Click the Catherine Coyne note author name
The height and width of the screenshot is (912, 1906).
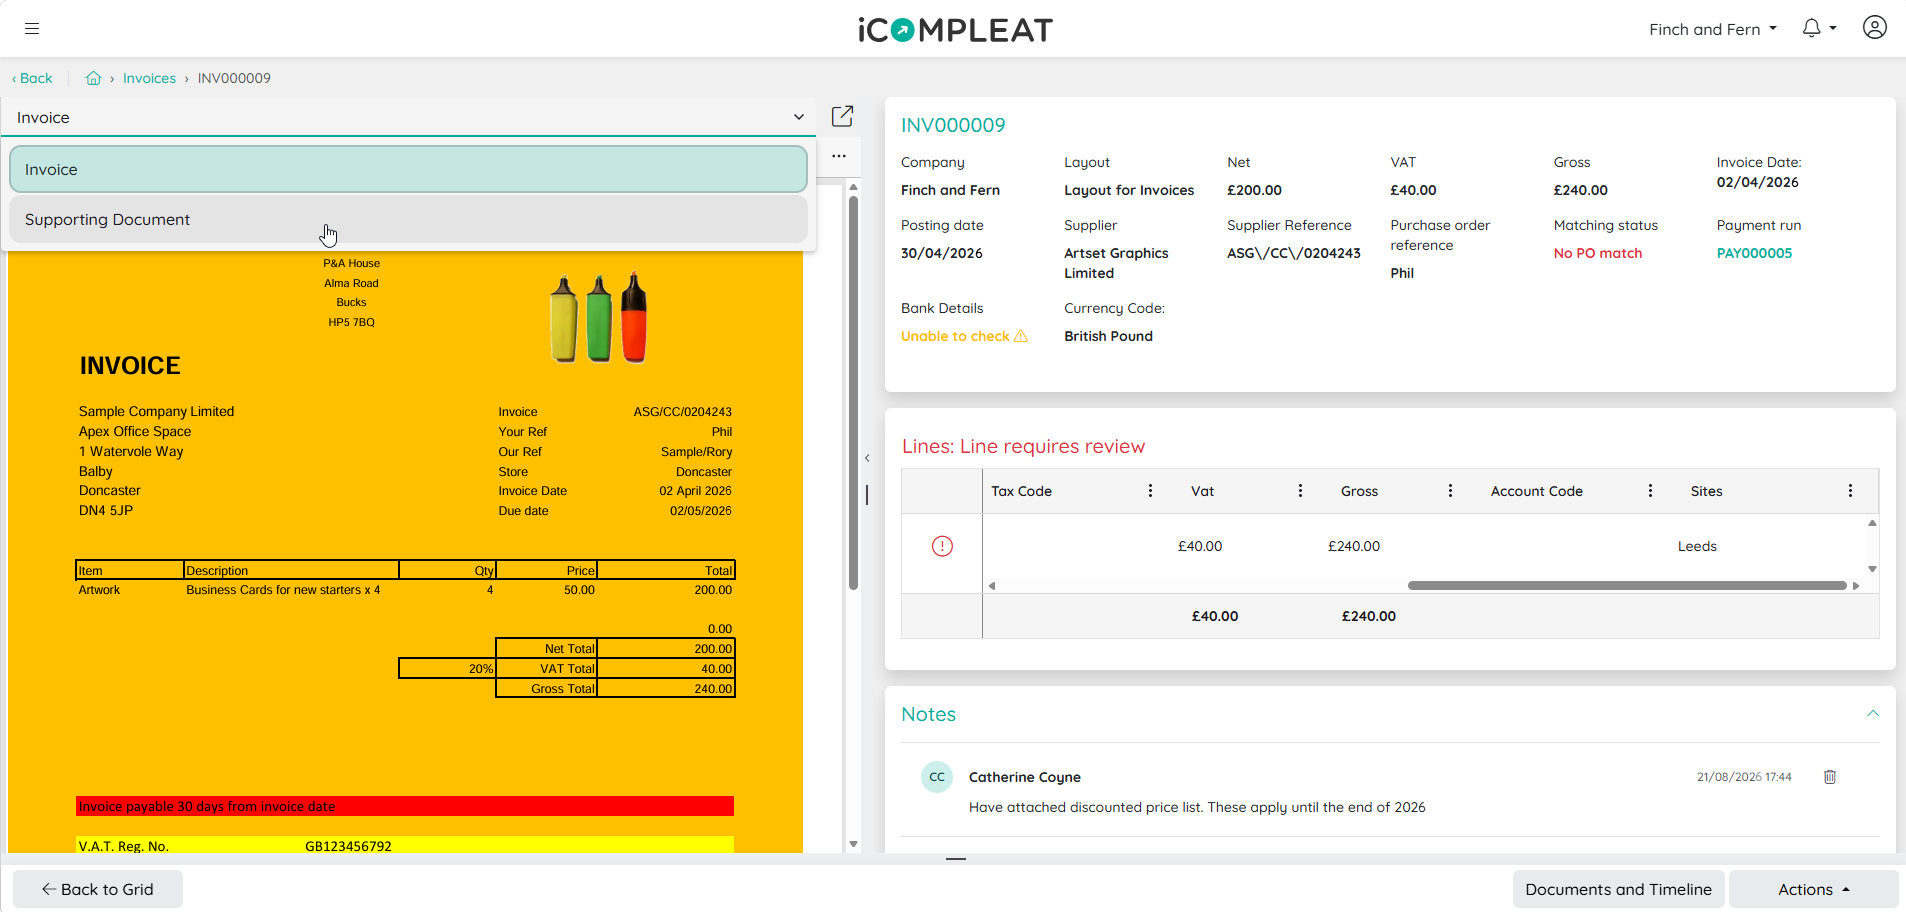click(x=1024, y=777)
